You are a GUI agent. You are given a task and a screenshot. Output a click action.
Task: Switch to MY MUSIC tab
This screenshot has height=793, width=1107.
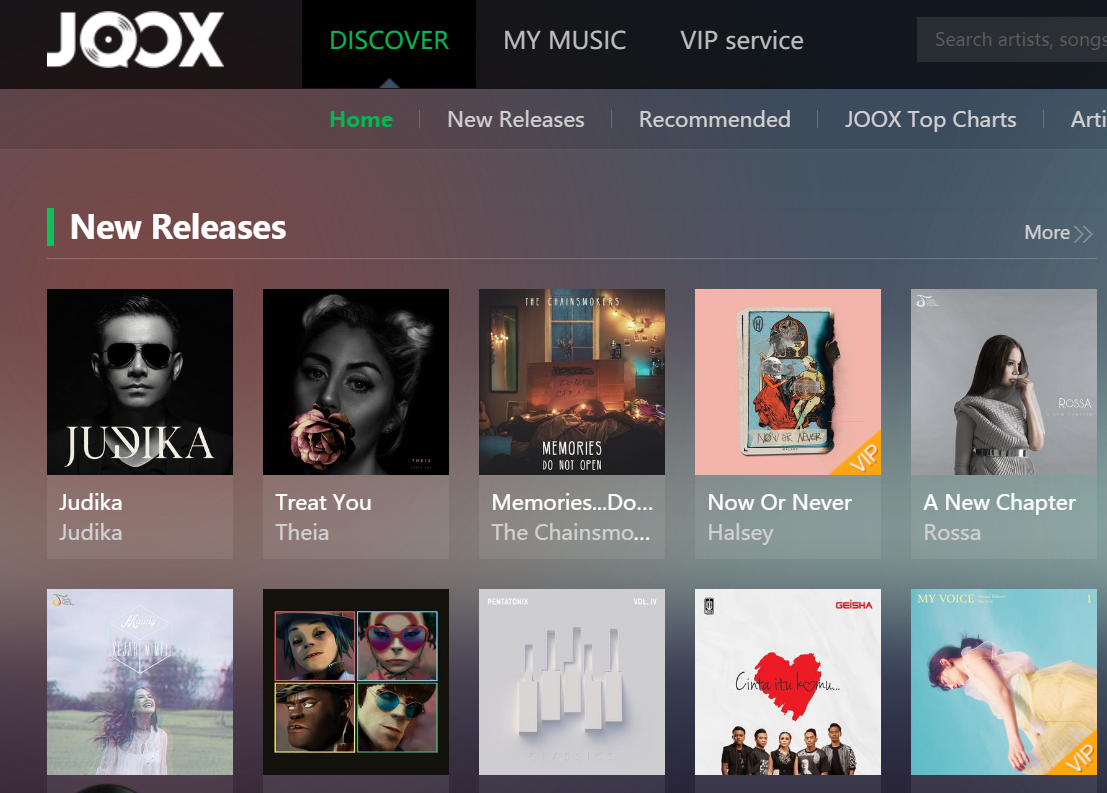coord(564,41)
